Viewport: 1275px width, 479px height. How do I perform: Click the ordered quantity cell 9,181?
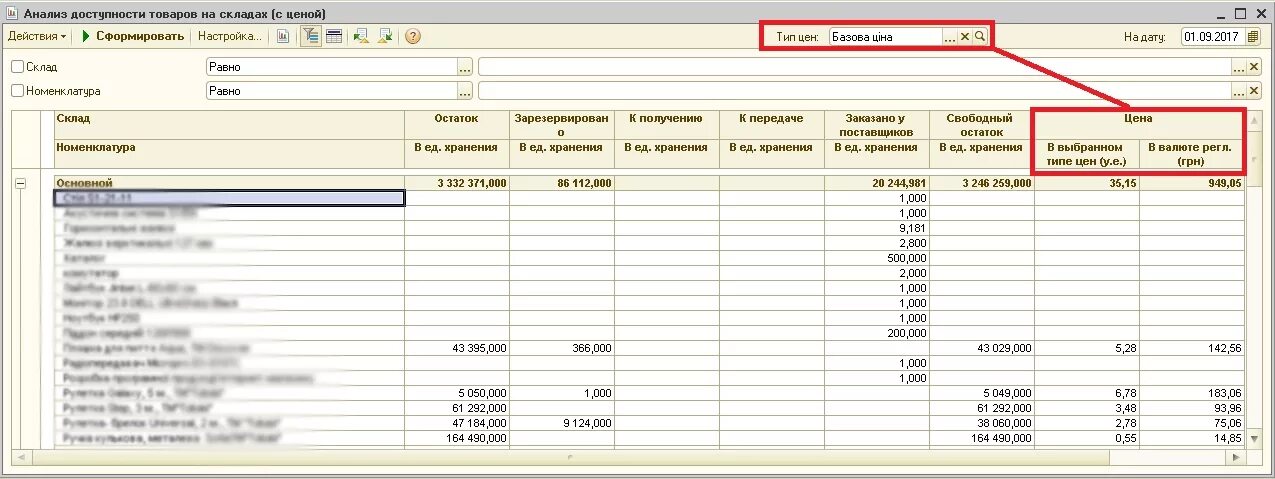(x=876, y=228)
